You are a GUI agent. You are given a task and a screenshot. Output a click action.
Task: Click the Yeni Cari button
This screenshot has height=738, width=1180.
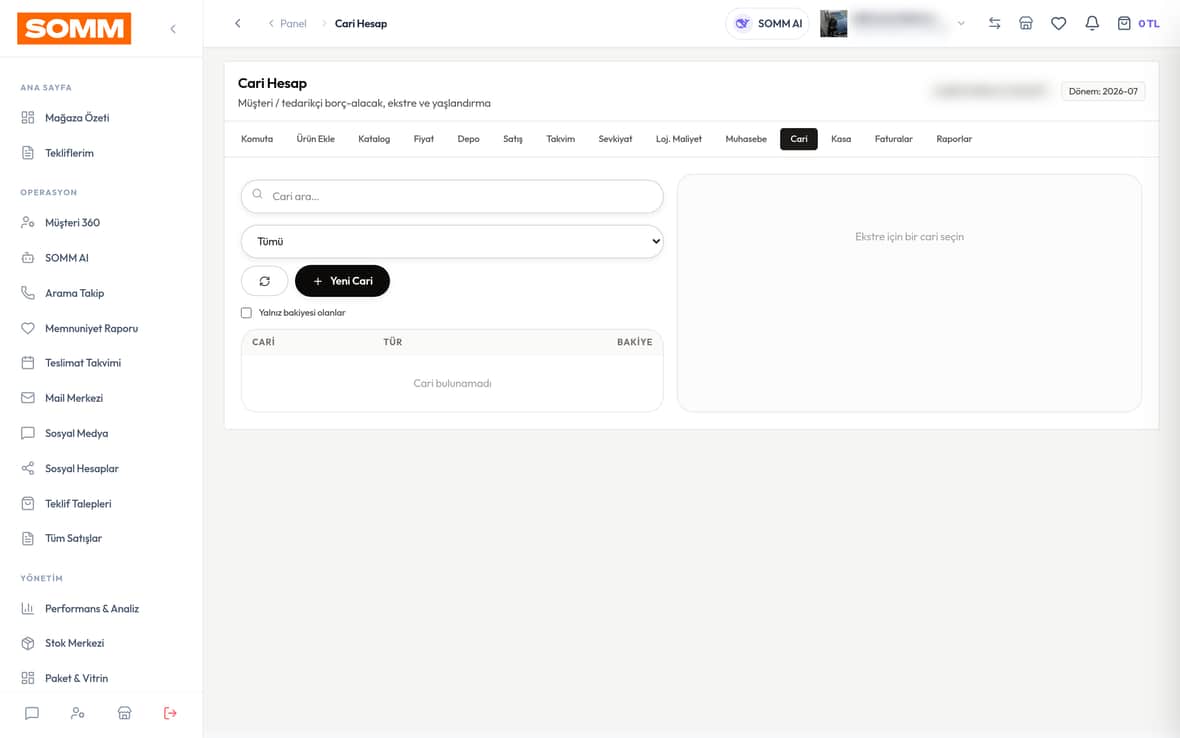point(342,281)
